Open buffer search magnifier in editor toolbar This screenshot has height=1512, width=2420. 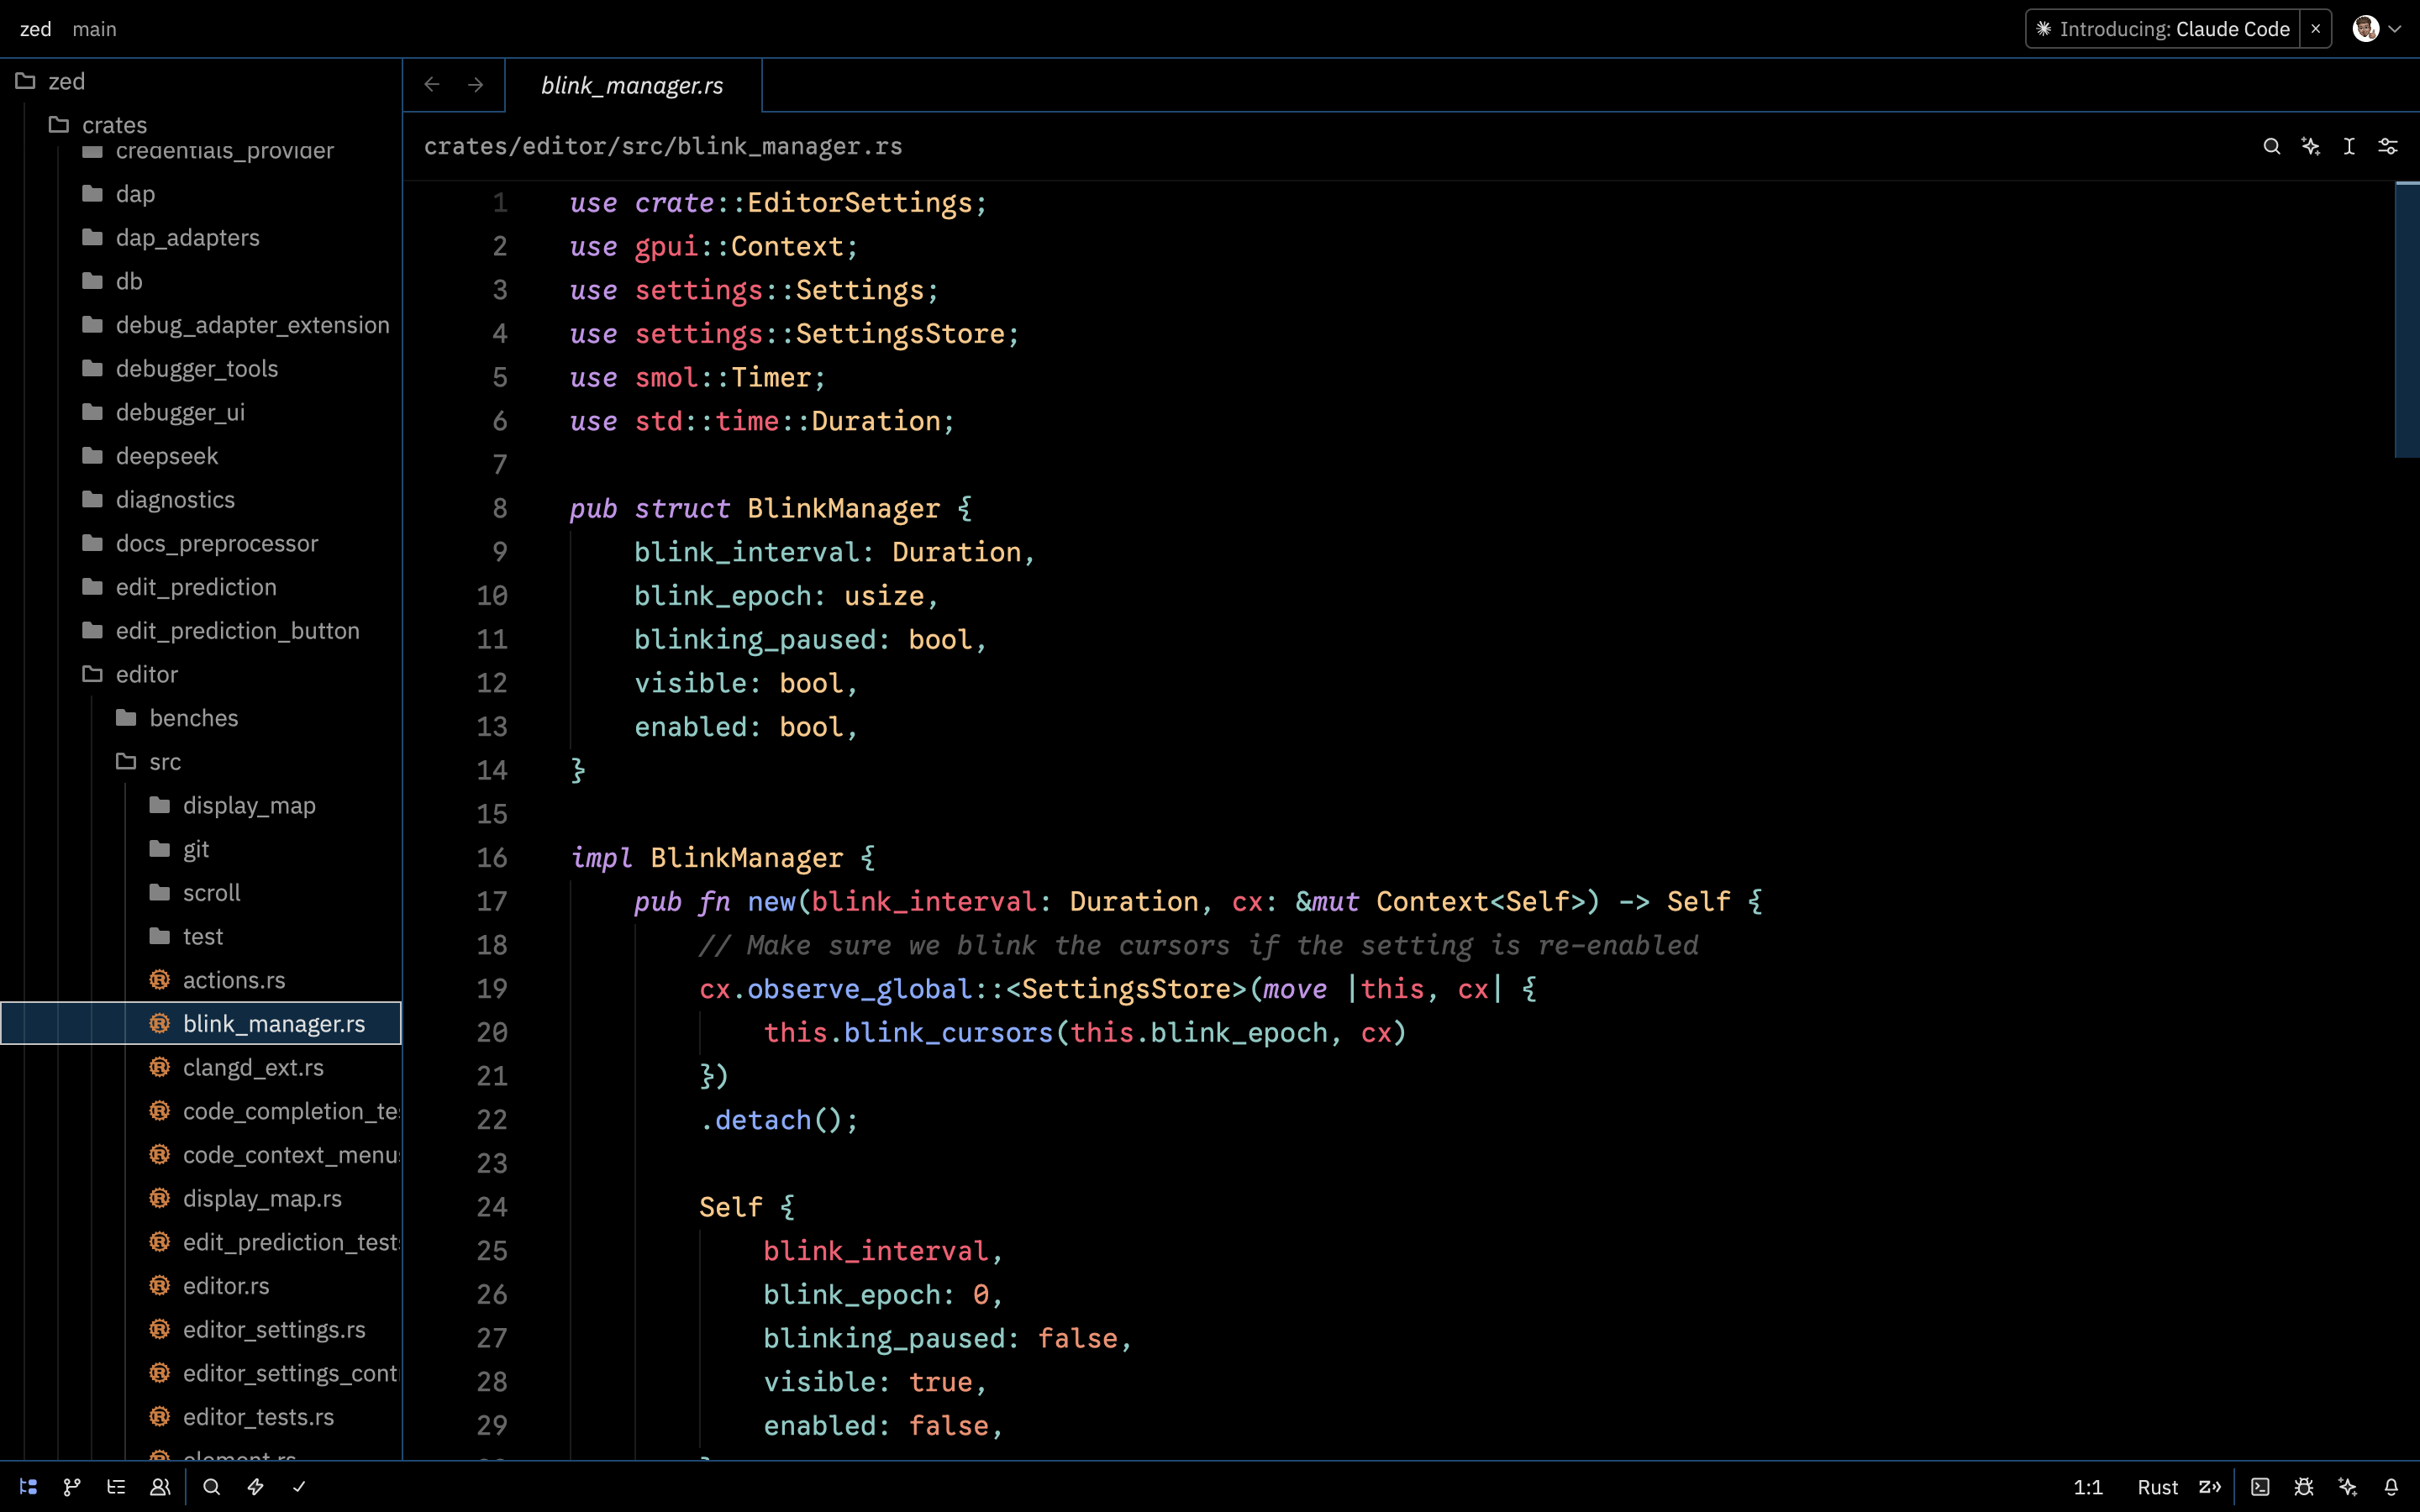point(2272,146)
